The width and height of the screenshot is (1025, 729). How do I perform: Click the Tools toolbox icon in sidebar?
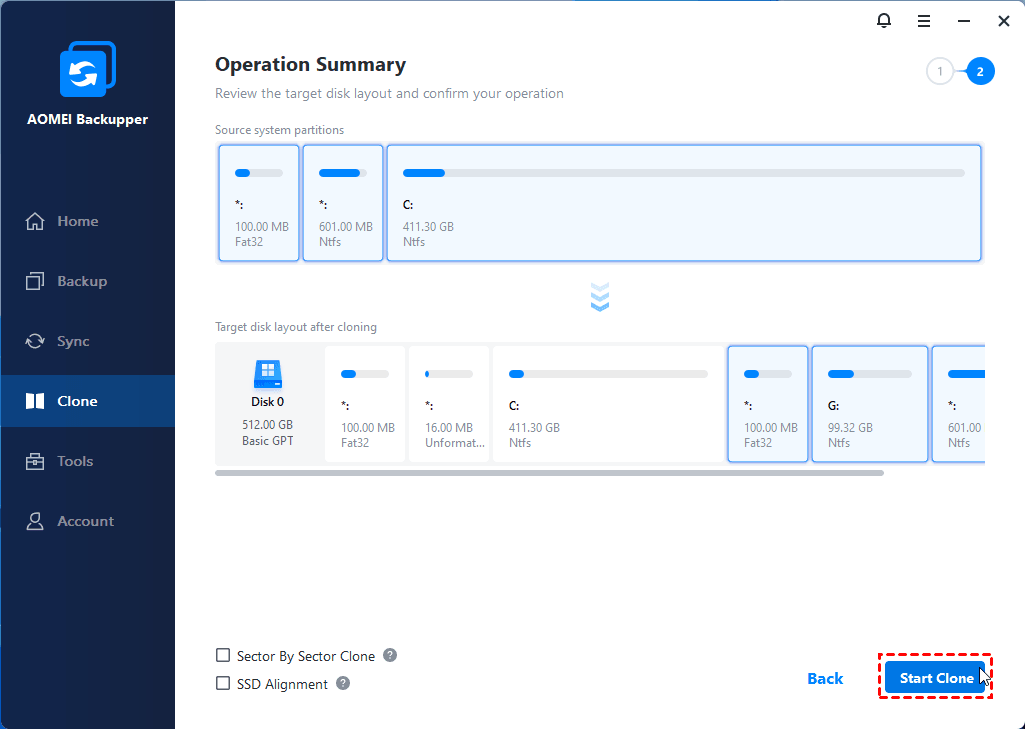[35, 461]
